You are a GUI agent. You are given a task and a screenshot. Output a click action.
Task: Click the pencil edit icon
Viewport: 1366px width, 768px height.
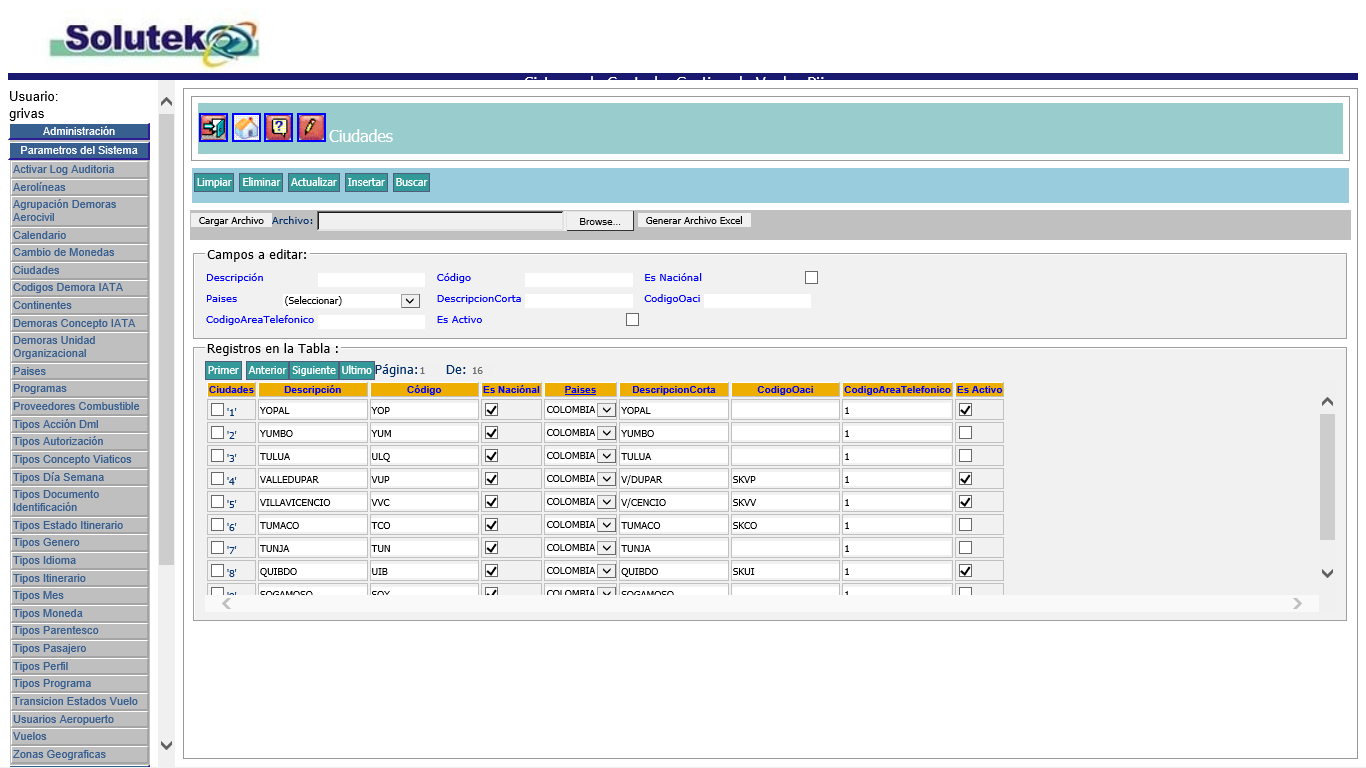pyautogui.click(x=311, y=128)
